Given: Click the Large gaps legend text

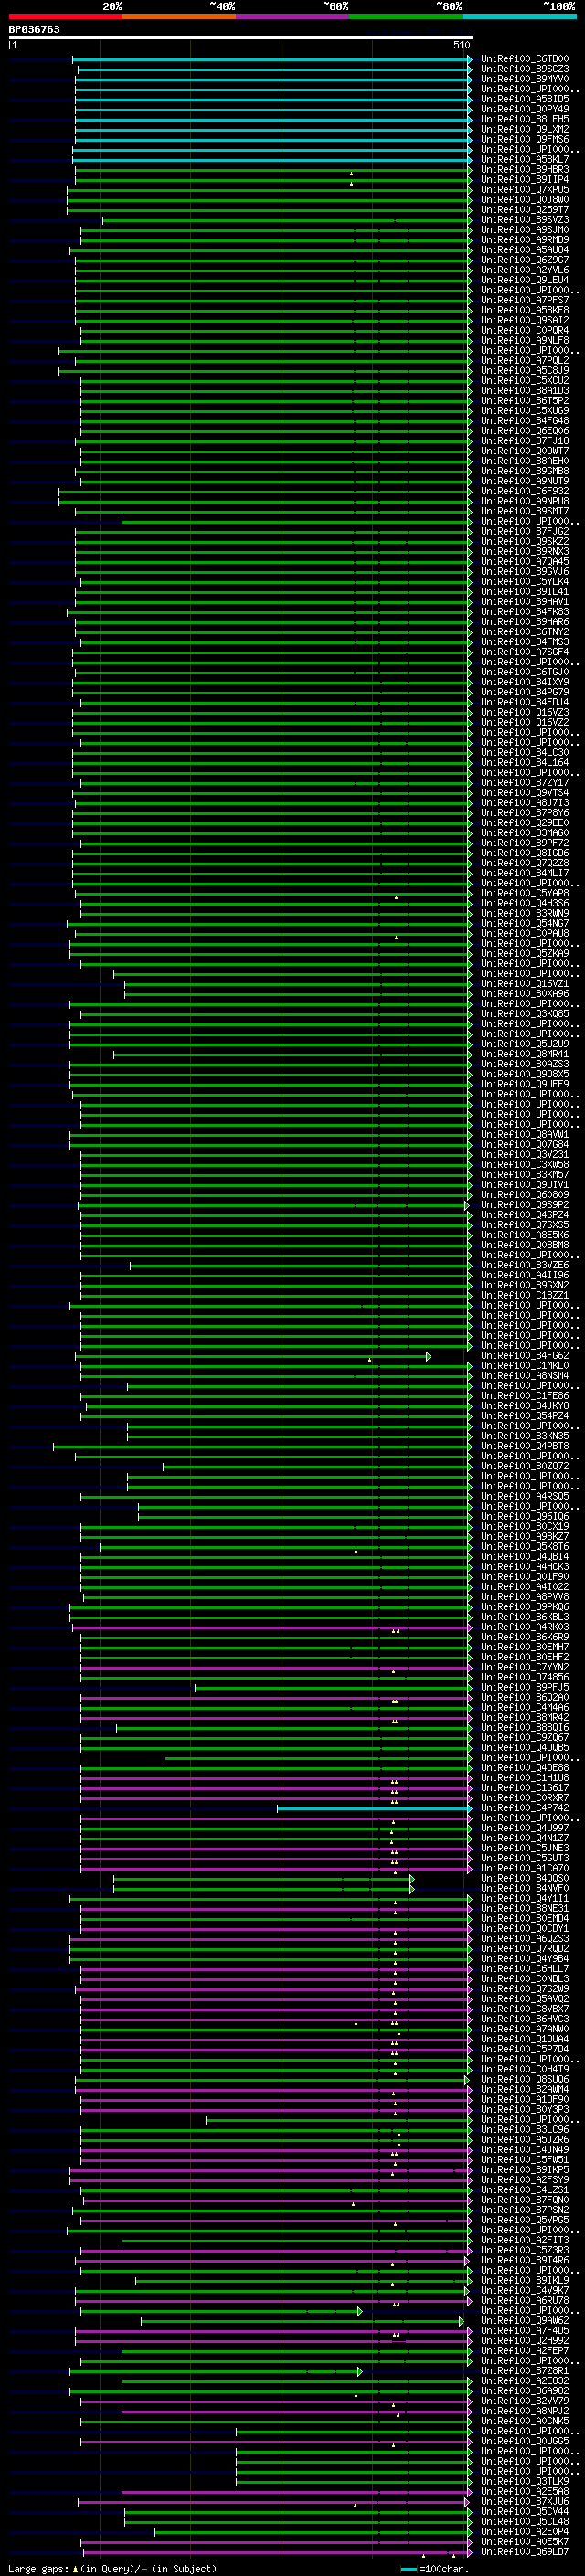Looking at the screenshot, I should click(x=112, y=2568).
